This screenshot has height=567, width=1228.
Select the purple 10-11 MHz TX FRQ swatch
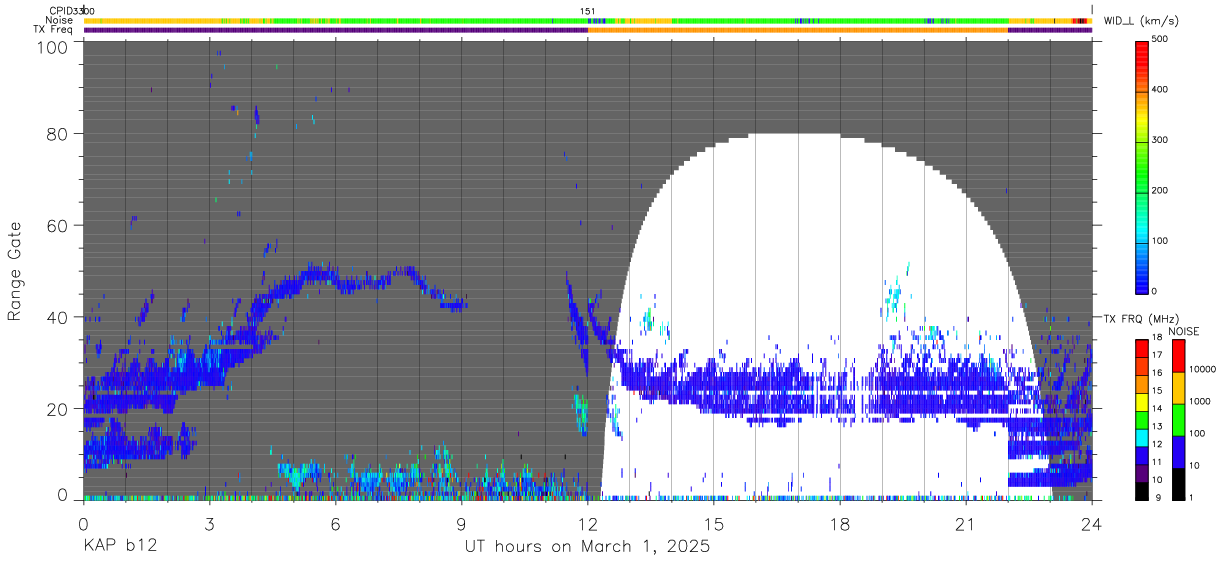point(1143,473)
